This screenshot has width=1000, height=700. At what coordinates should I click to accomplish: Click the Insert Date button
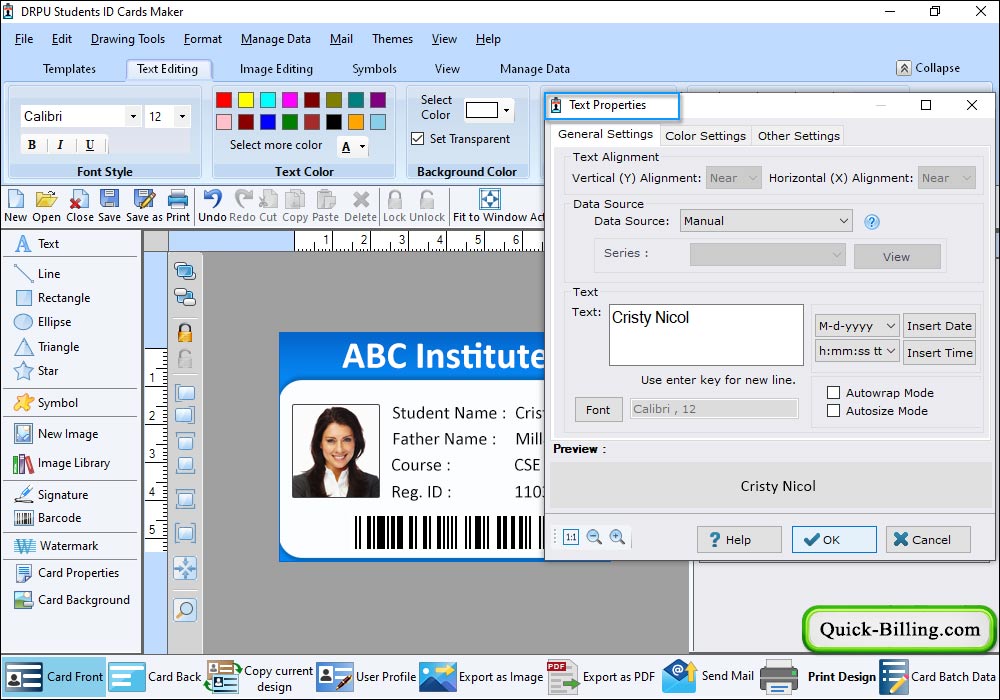939,326
